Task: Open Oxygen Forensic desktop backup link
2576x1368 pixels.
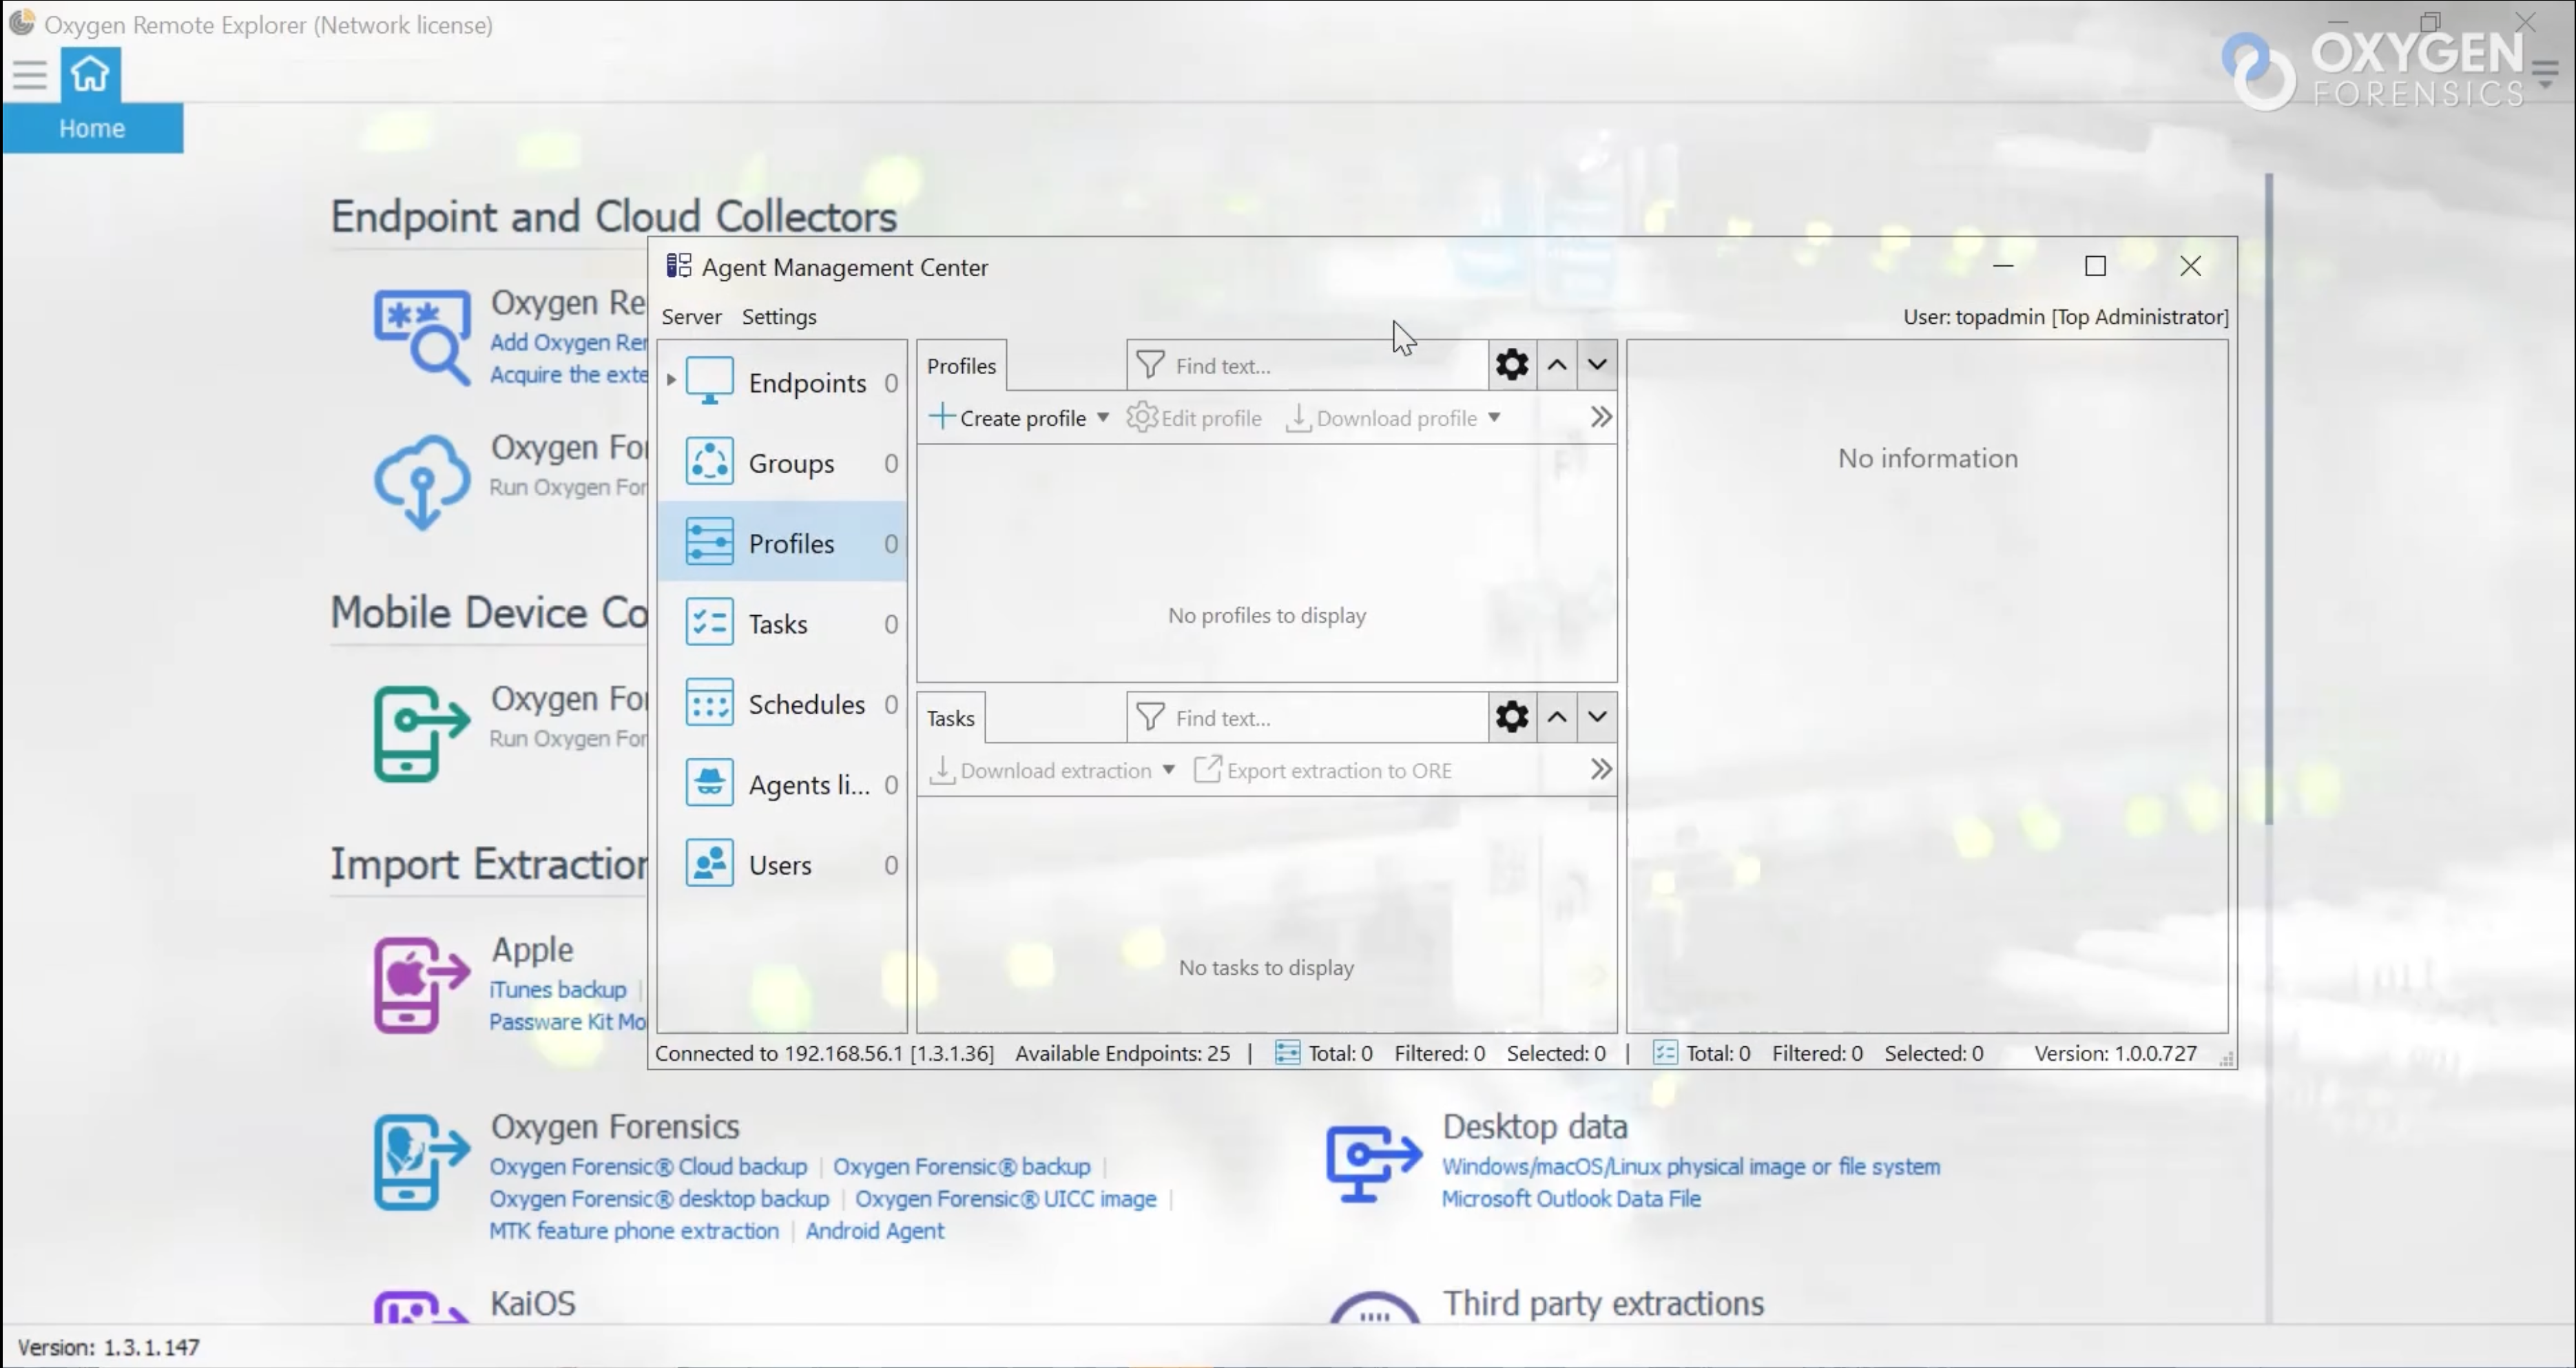Action: 659,1198
